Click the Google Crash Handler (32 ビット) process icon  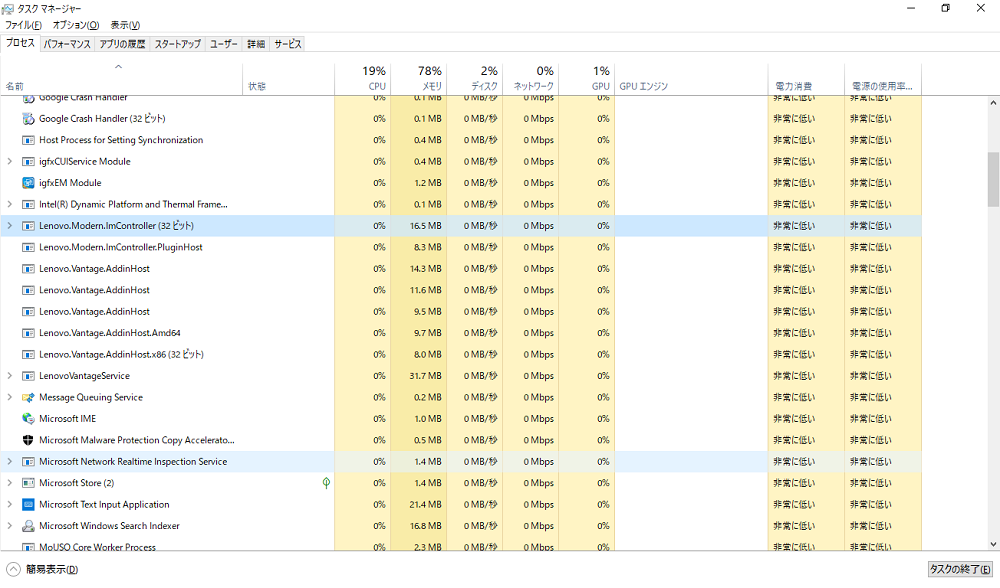(x=28, y=119)
